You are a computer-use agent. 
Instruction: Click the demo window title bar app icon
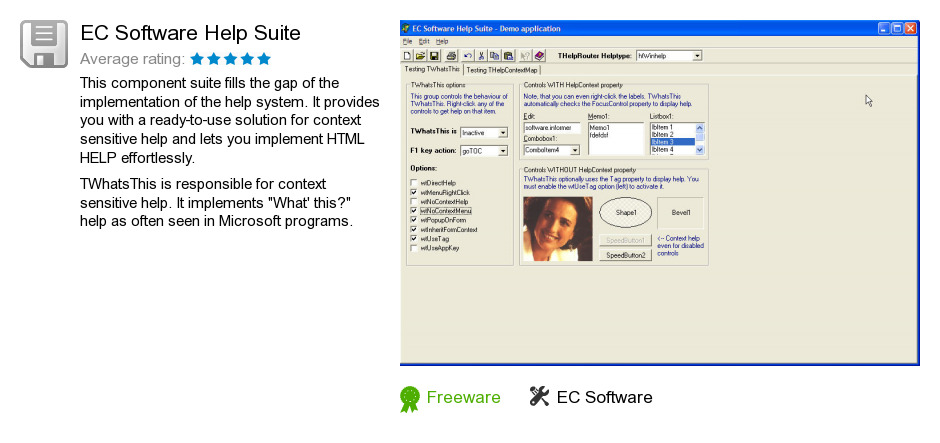point(406,28)
